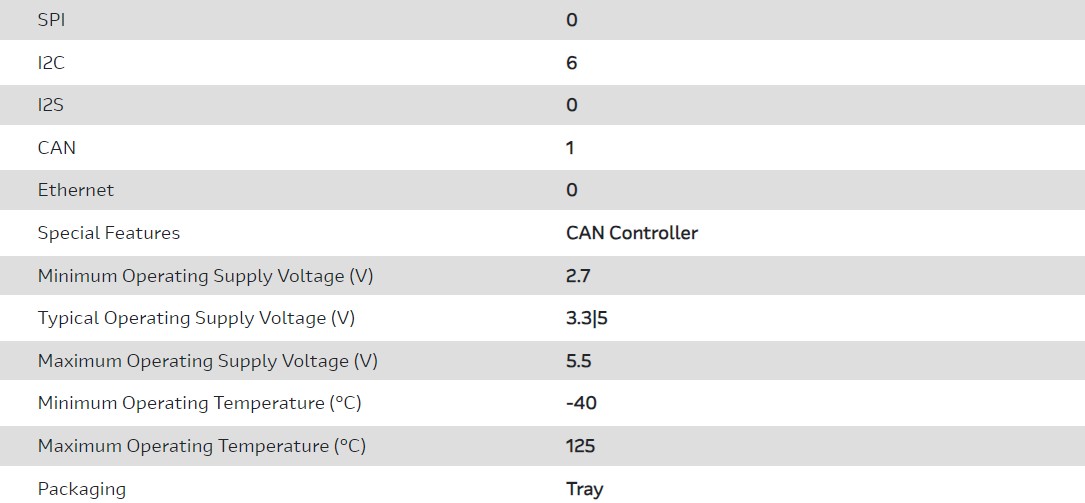The height and width of the screenshot is (503, 1085).
Task: Click the -40 temperature value
Action: (x=581, y=403)
